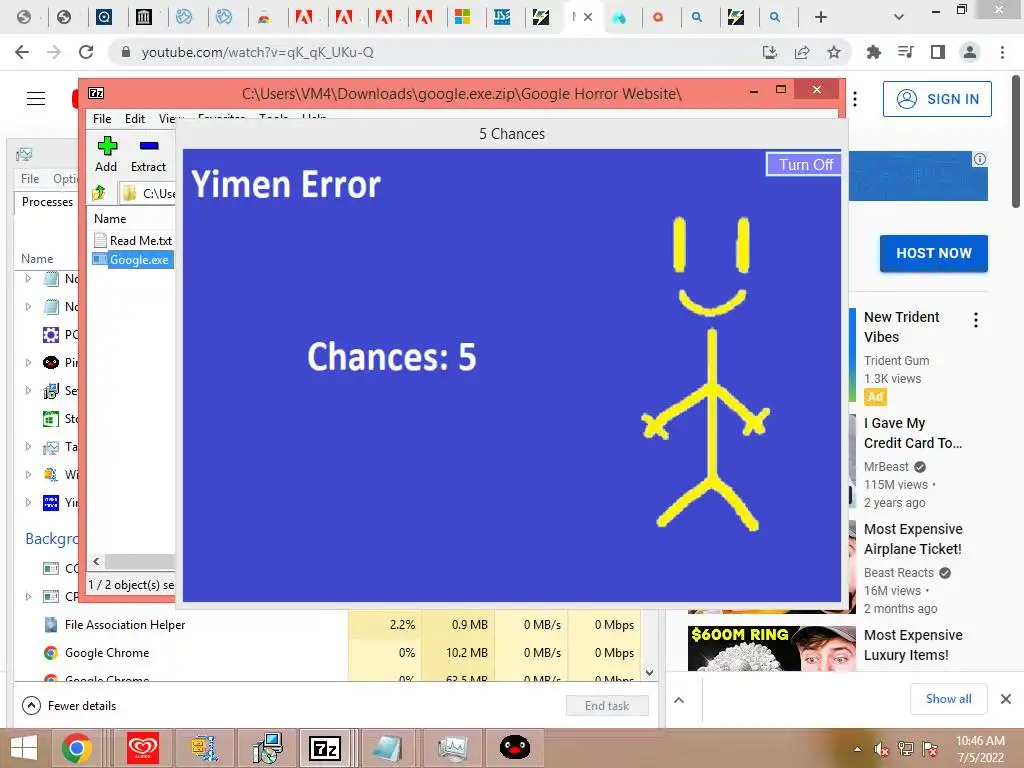The width and height of the screenshot is (1024, 768).
Task: Expand the Pingu process row in Task Manager
Action: pos(28,362)
